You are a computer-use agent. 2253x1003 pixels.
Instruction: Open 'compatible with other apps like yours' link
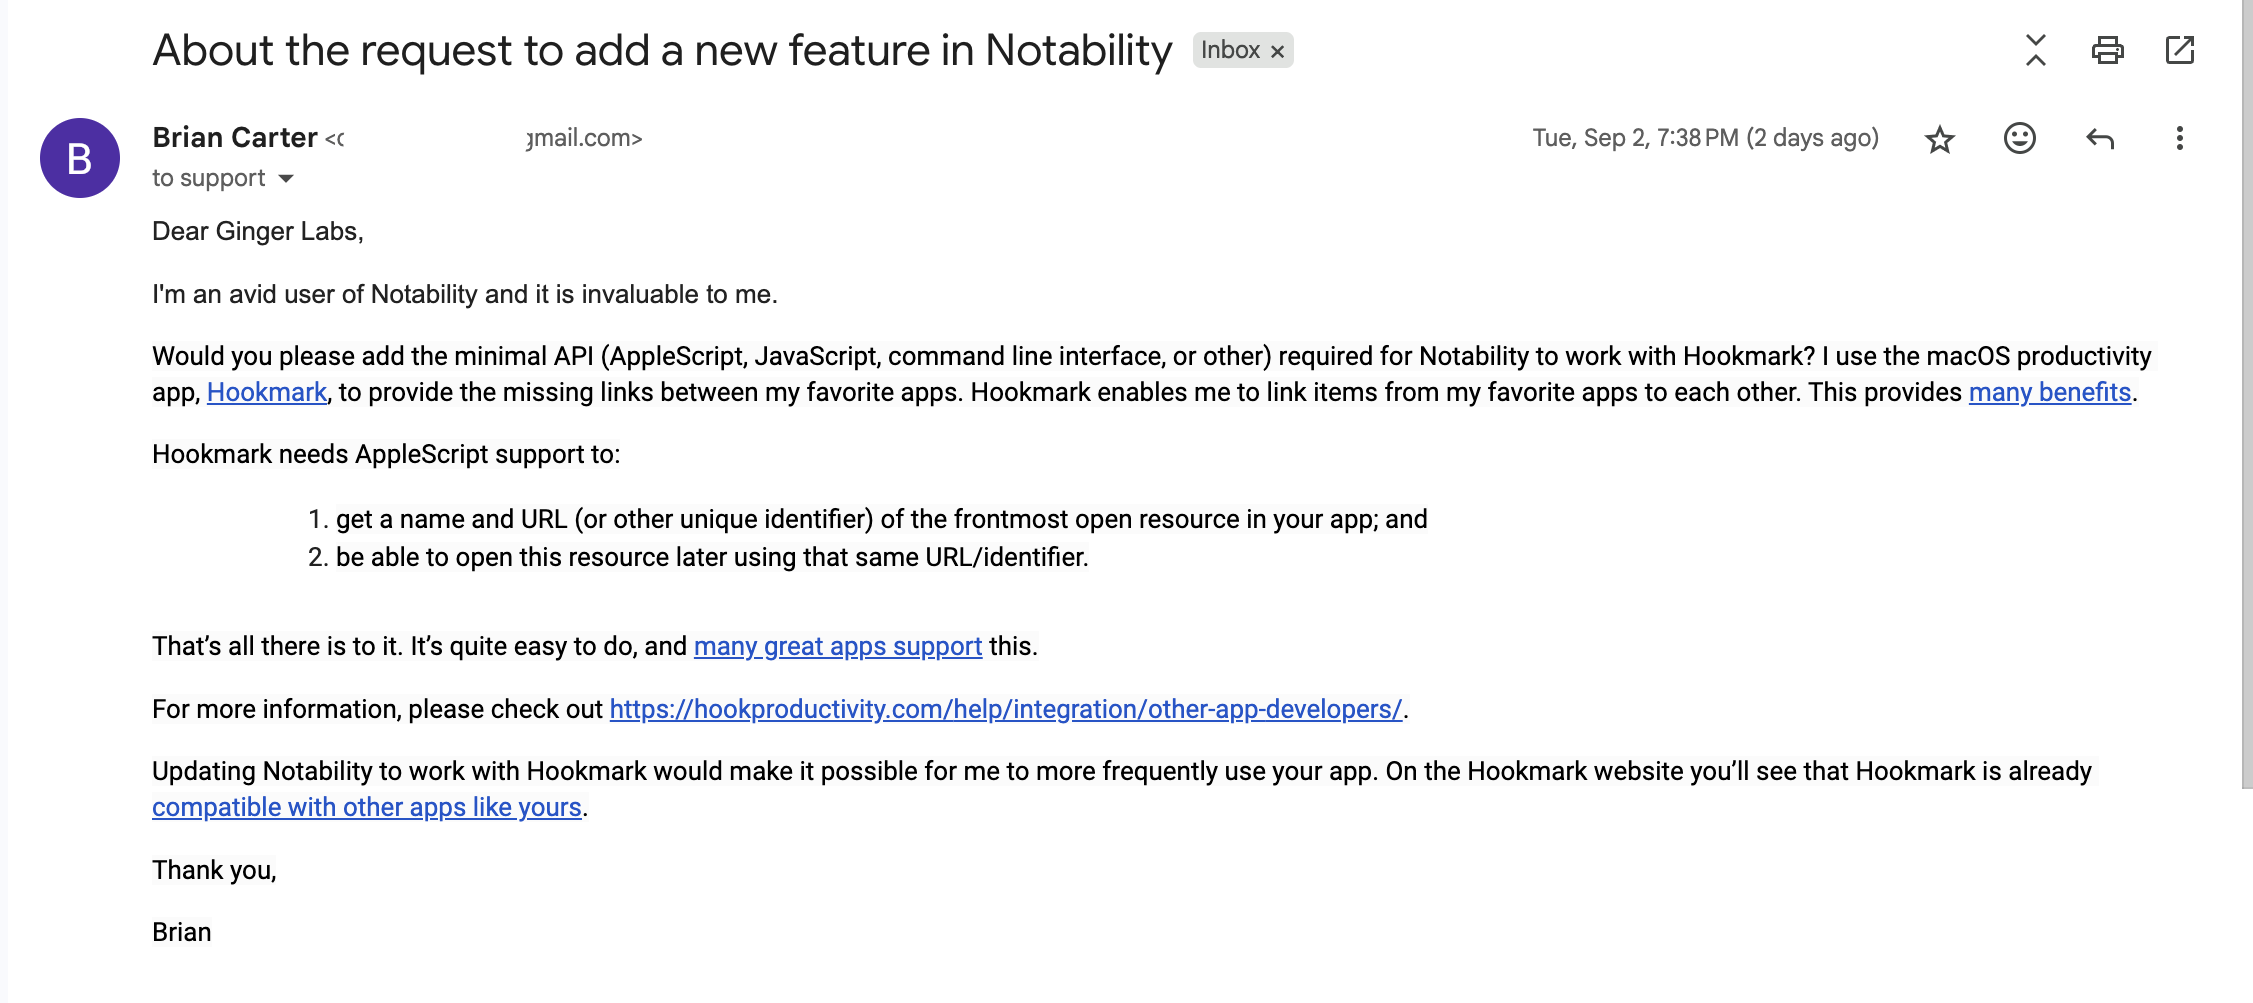pos(366,808)
